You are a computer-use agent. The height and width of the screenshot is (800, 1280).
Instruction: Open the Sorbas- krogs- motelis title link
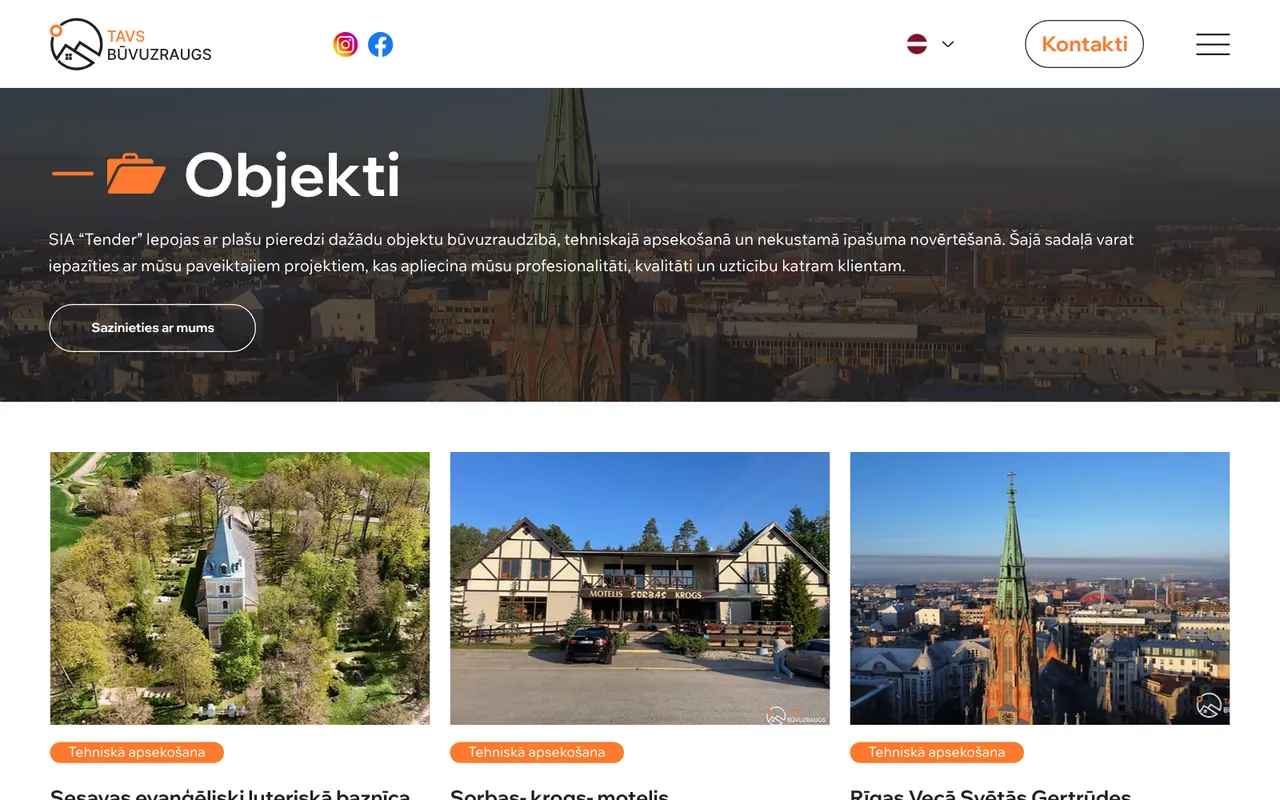tap(559, 794)
